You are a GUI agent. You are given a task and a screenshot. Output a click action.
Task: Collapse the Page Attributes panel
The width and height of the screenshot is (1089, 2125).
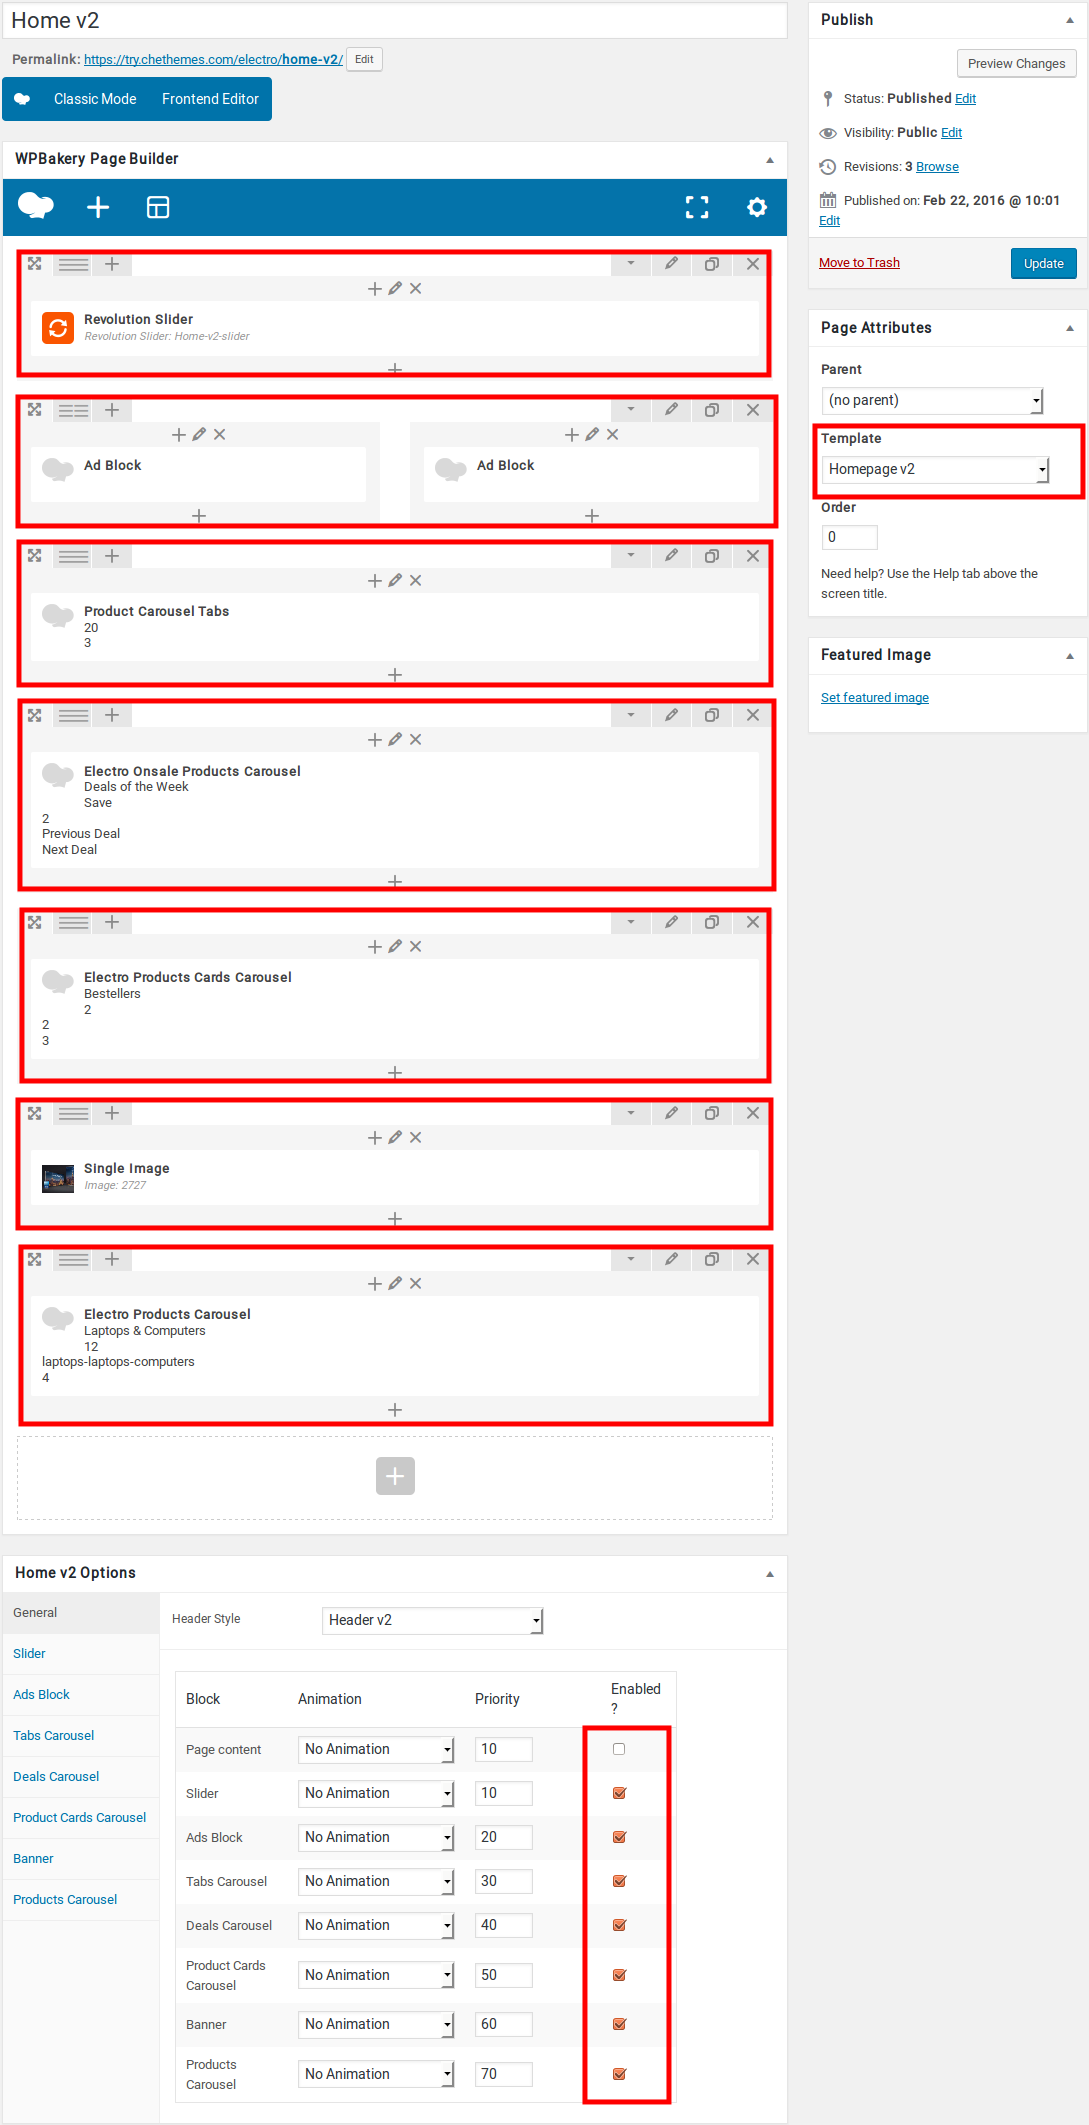(x=1070, y=328)
